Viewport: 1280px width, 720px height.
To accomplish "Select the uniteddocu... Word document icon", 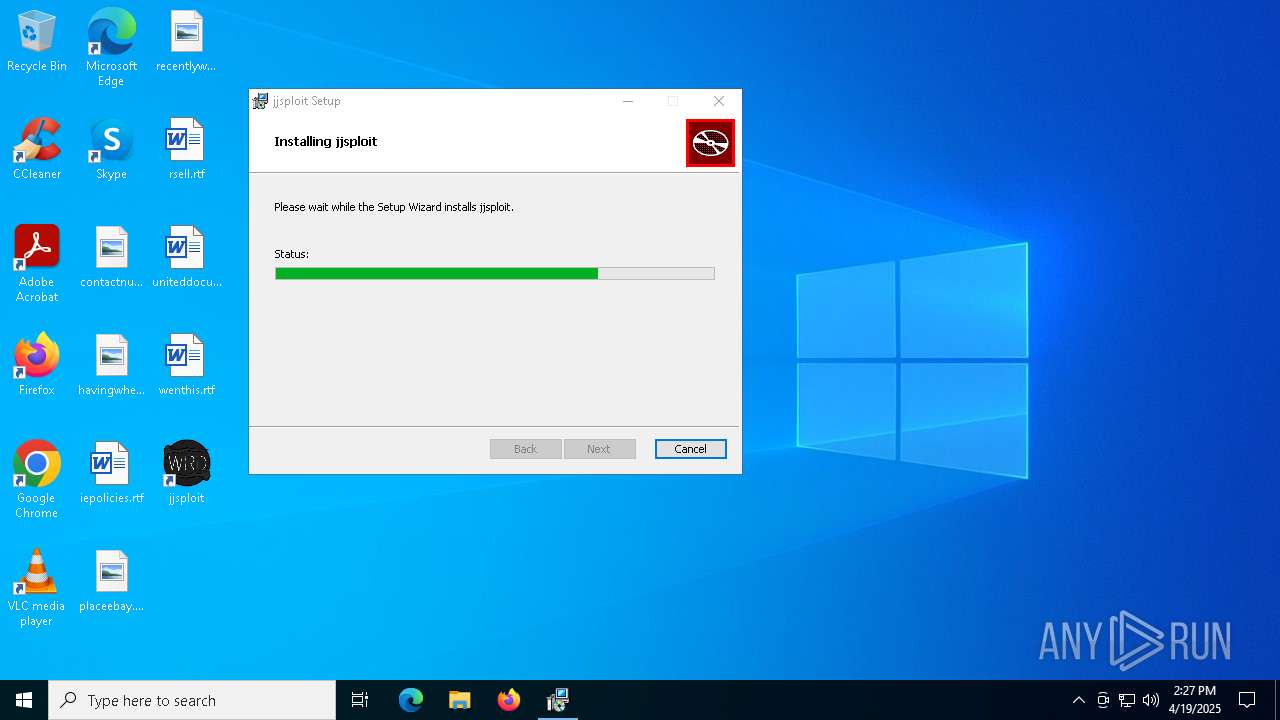I will [186, 257].
